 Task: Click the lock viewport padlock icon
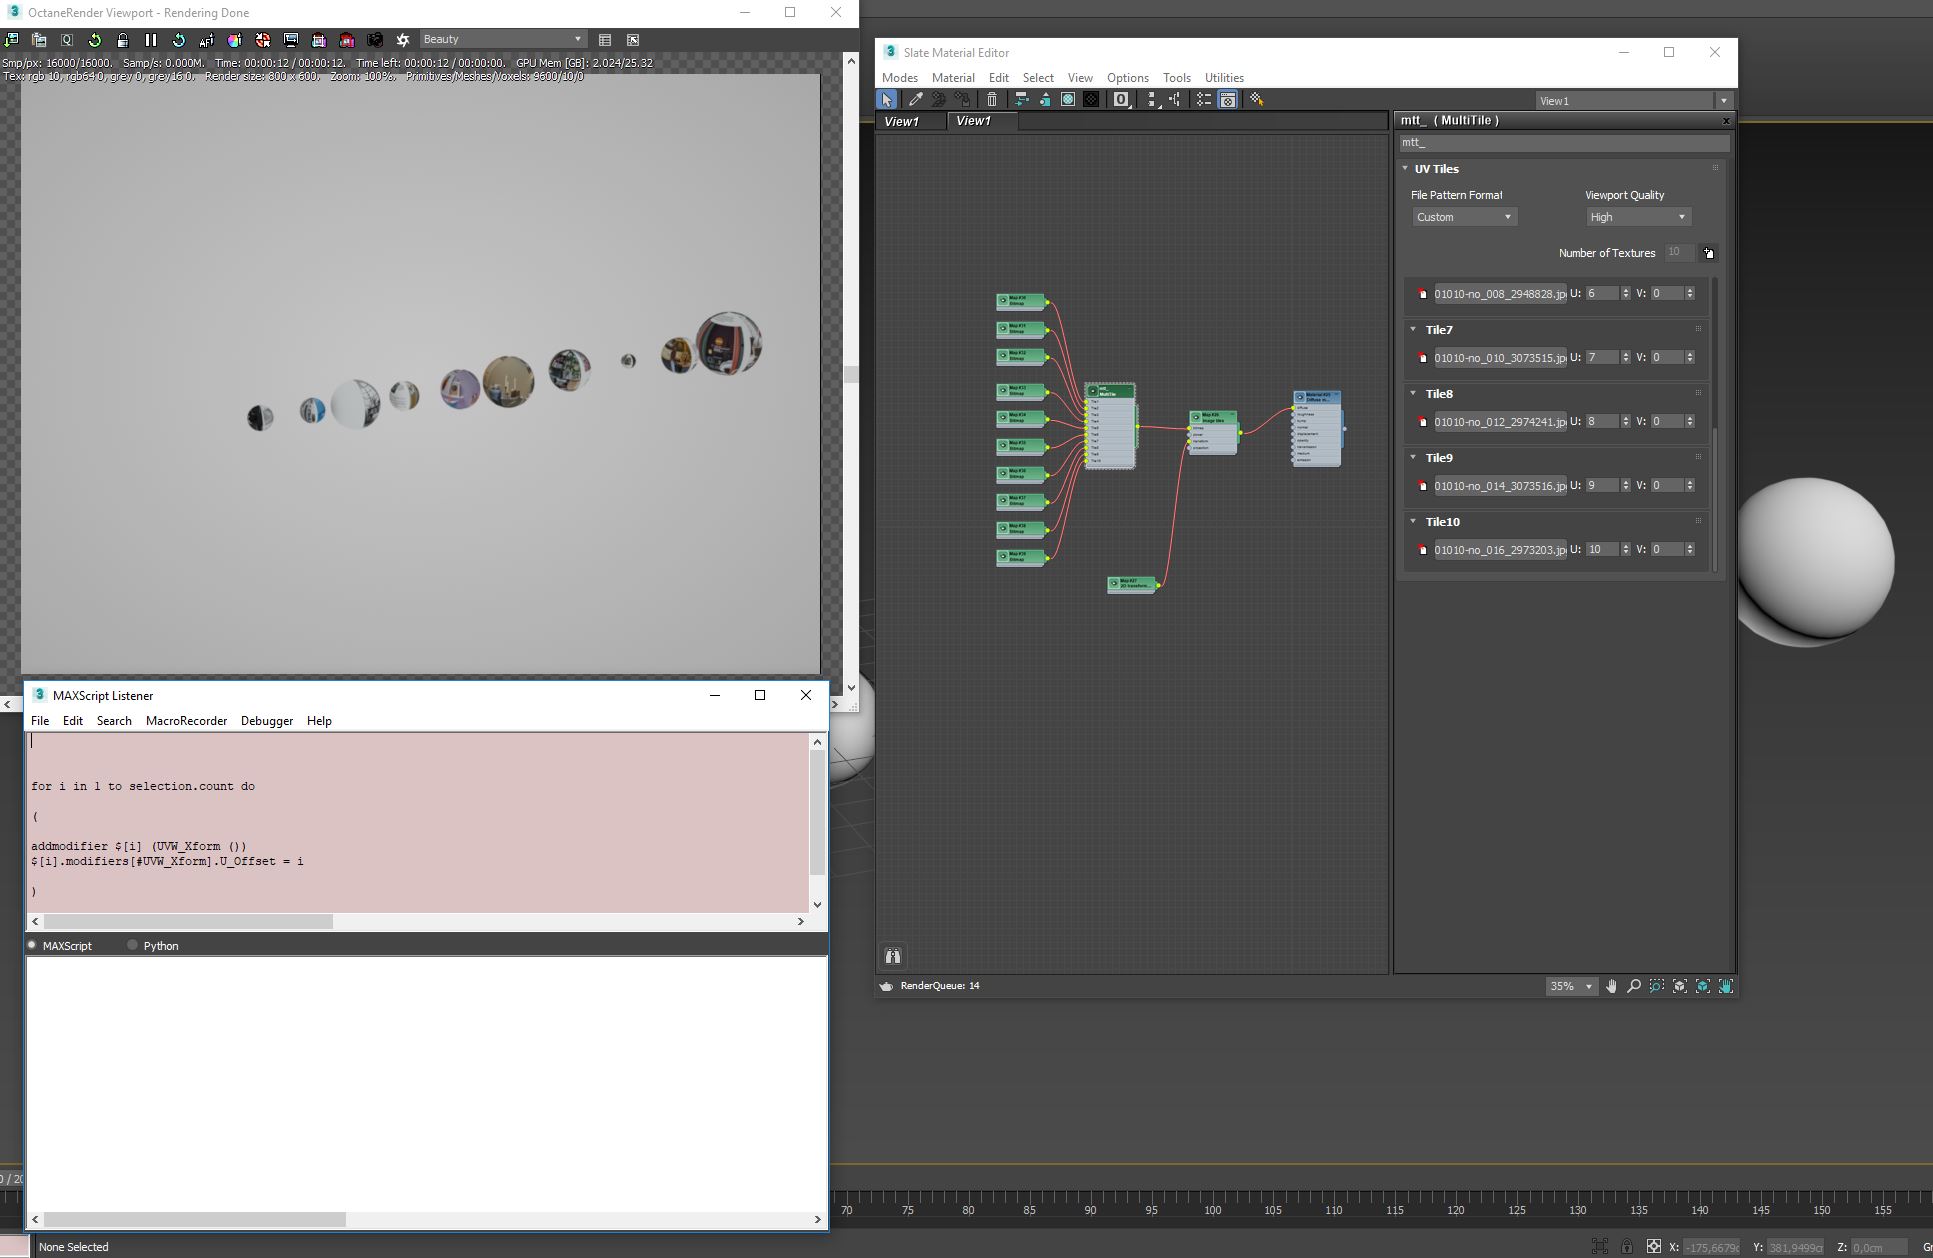tap(123, 40)
